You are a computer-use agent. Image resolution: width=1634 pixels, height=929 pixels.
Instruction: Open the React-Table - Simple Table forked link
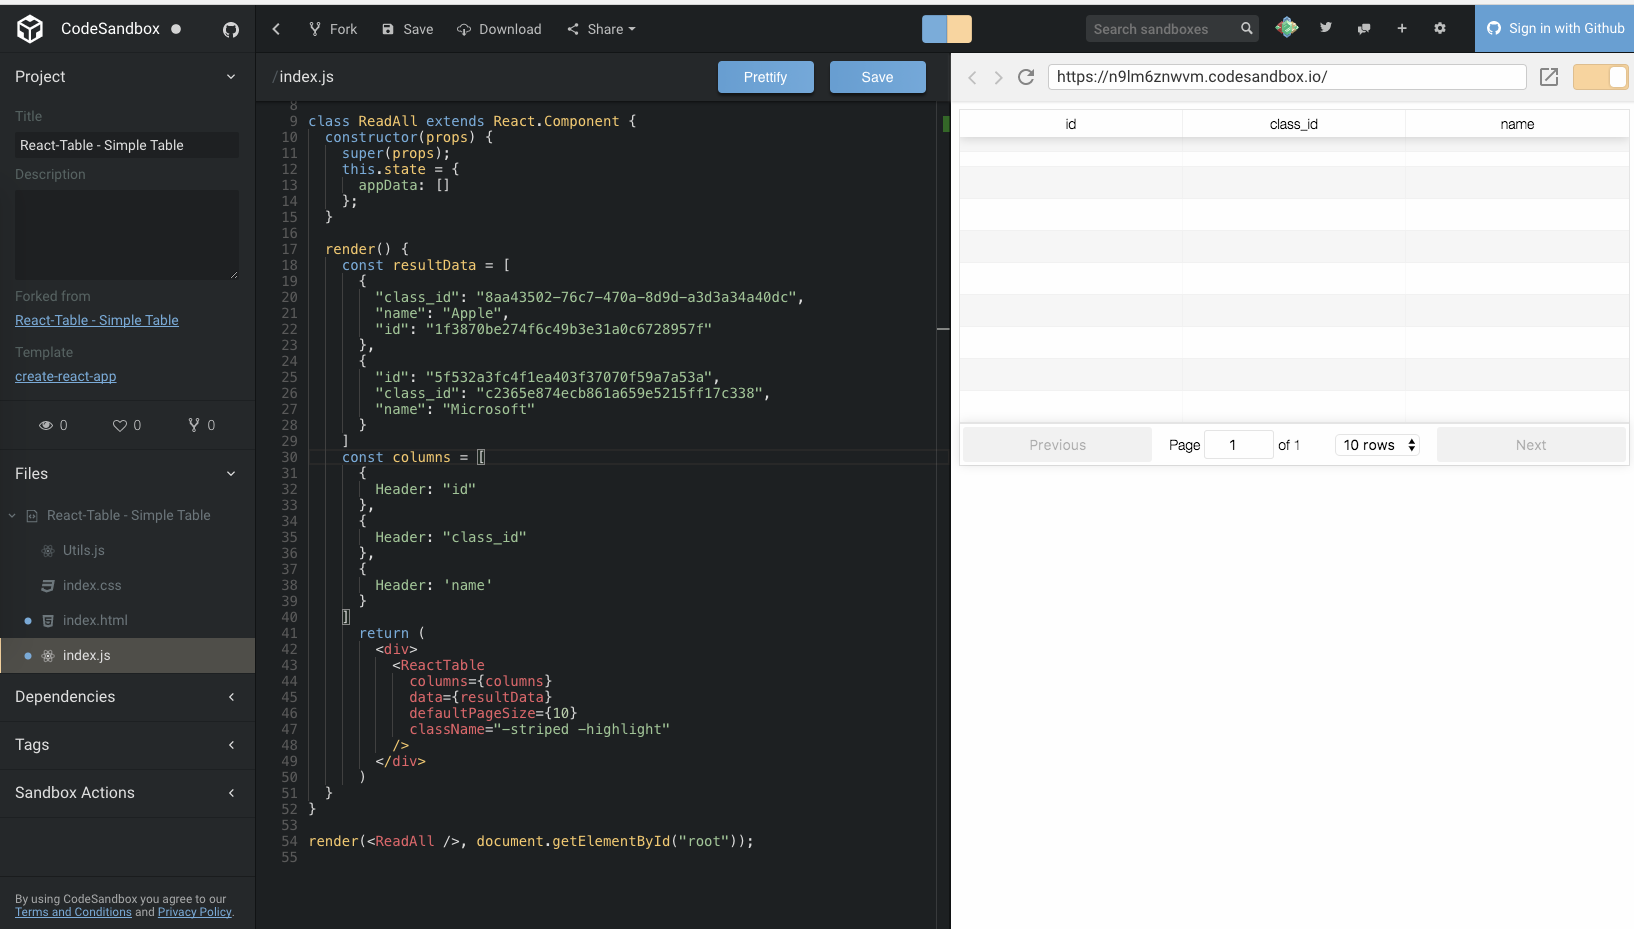(96, 320)
